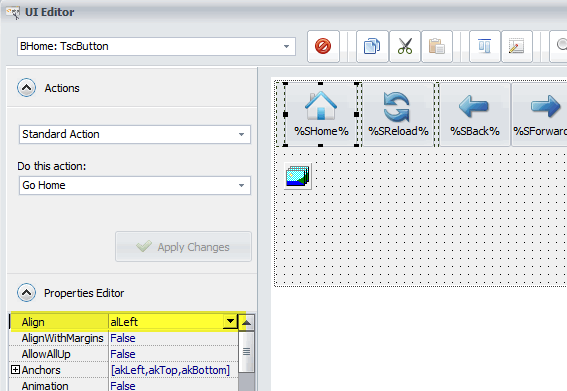This screenshot has height=391, width=567.
Task: Click the Cut scissors icon
Action: pos(405,46)
